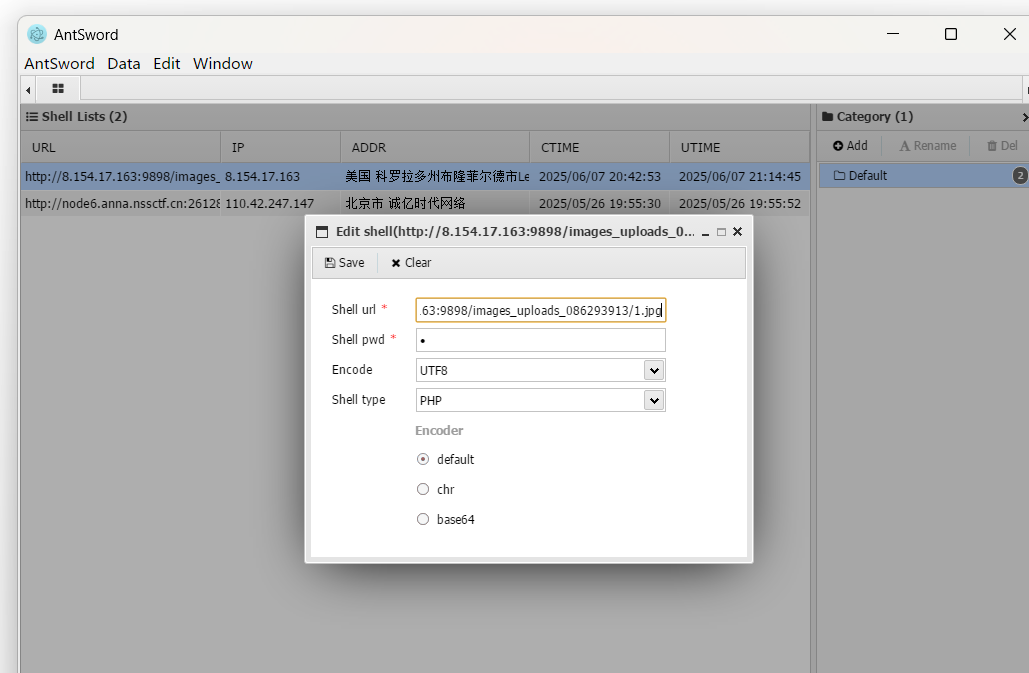Click the 2025/06/07 20:42:53 CTIME cell
Image resolution: width=1029 pixels, height=673 pixels.
point(600,176)
